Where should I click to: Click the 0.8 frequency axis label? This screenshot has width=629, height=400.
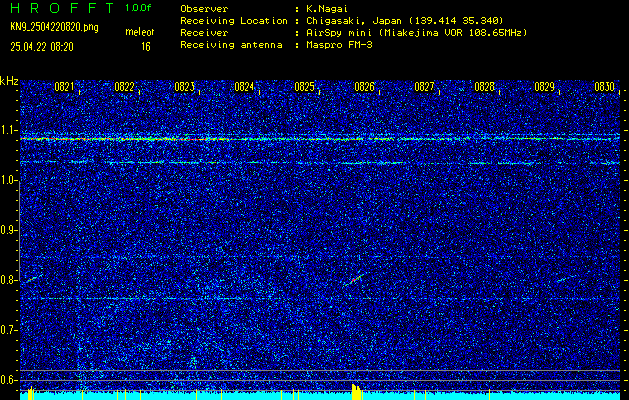8,280
